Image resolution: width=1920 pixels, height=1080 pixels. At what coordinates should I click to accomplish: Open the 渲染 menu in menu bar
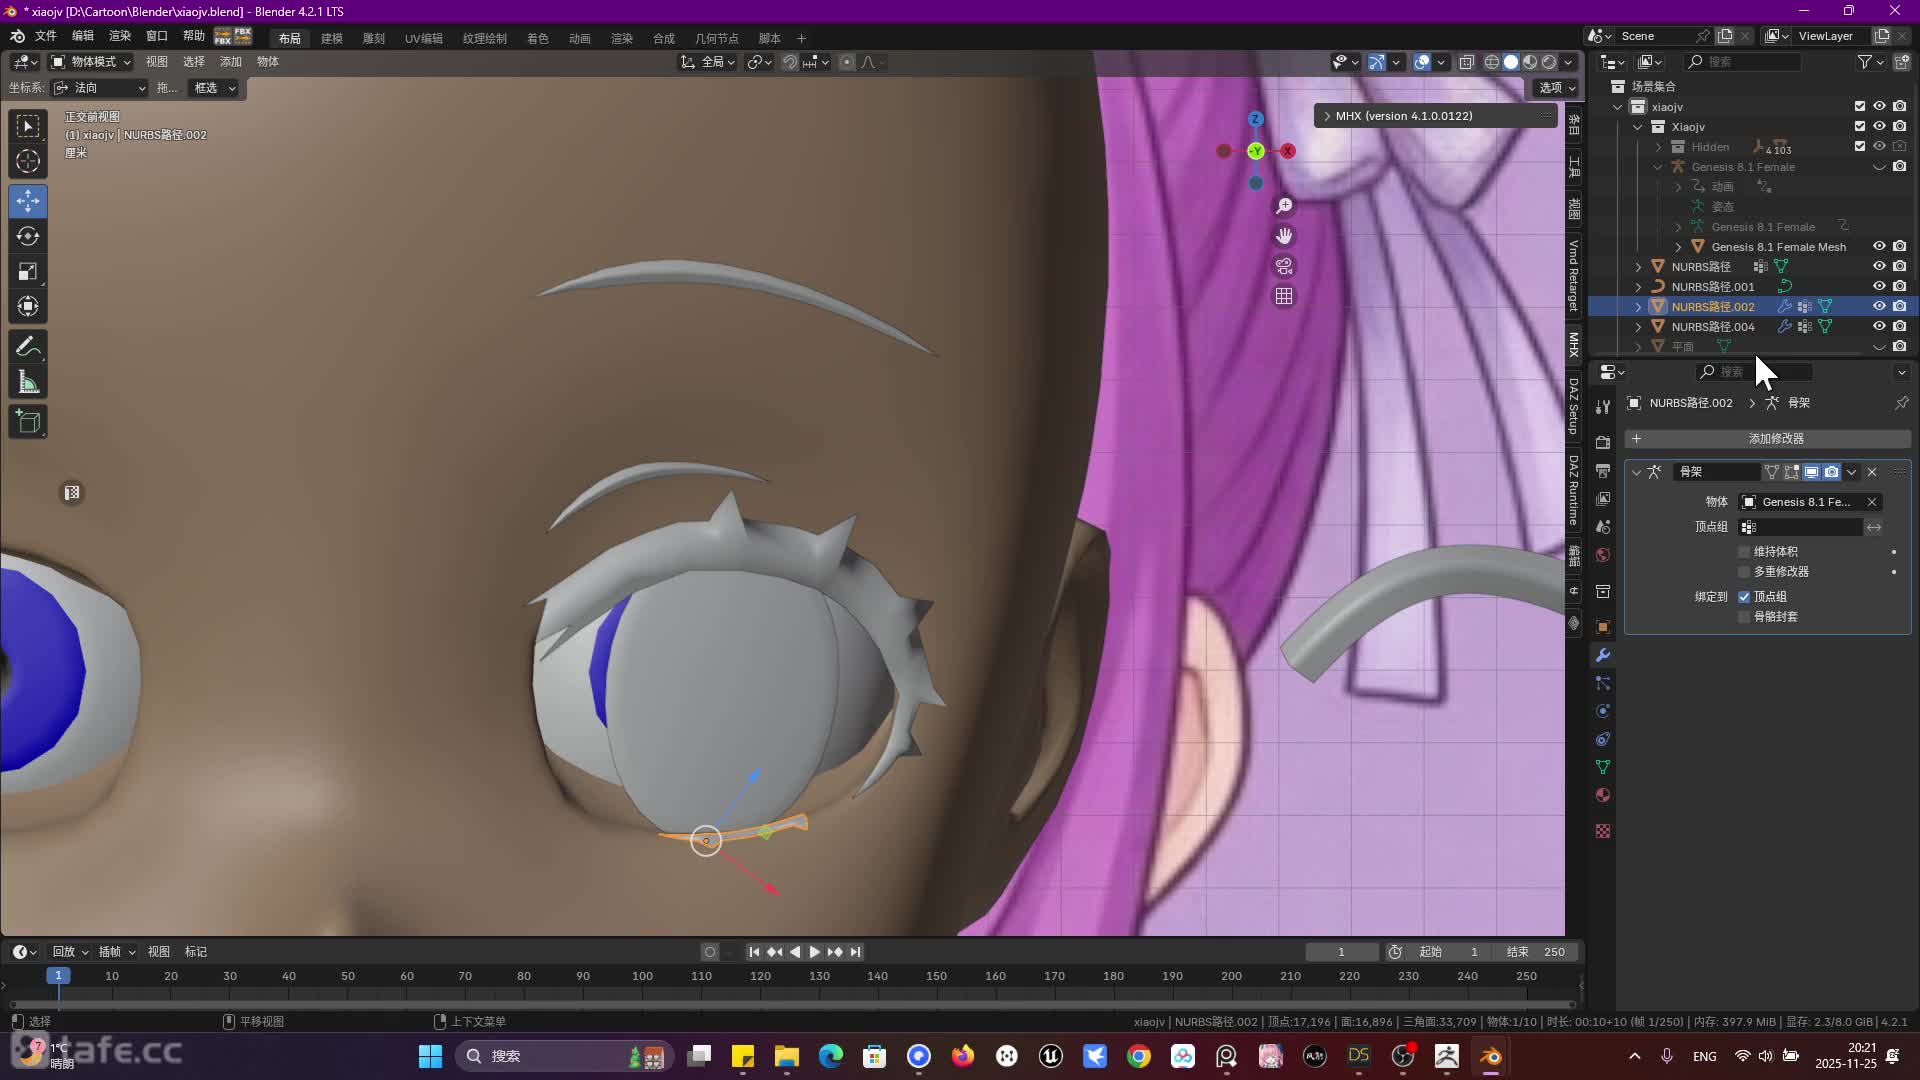coord(120,36)
